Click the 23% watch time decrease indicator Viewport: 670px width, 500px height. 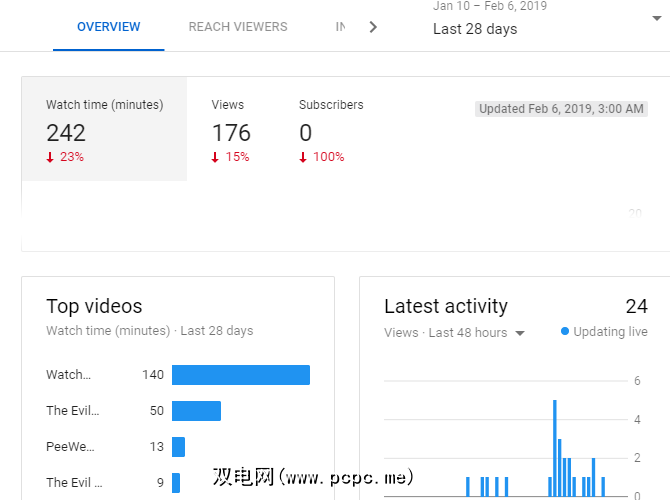(65, 157)
